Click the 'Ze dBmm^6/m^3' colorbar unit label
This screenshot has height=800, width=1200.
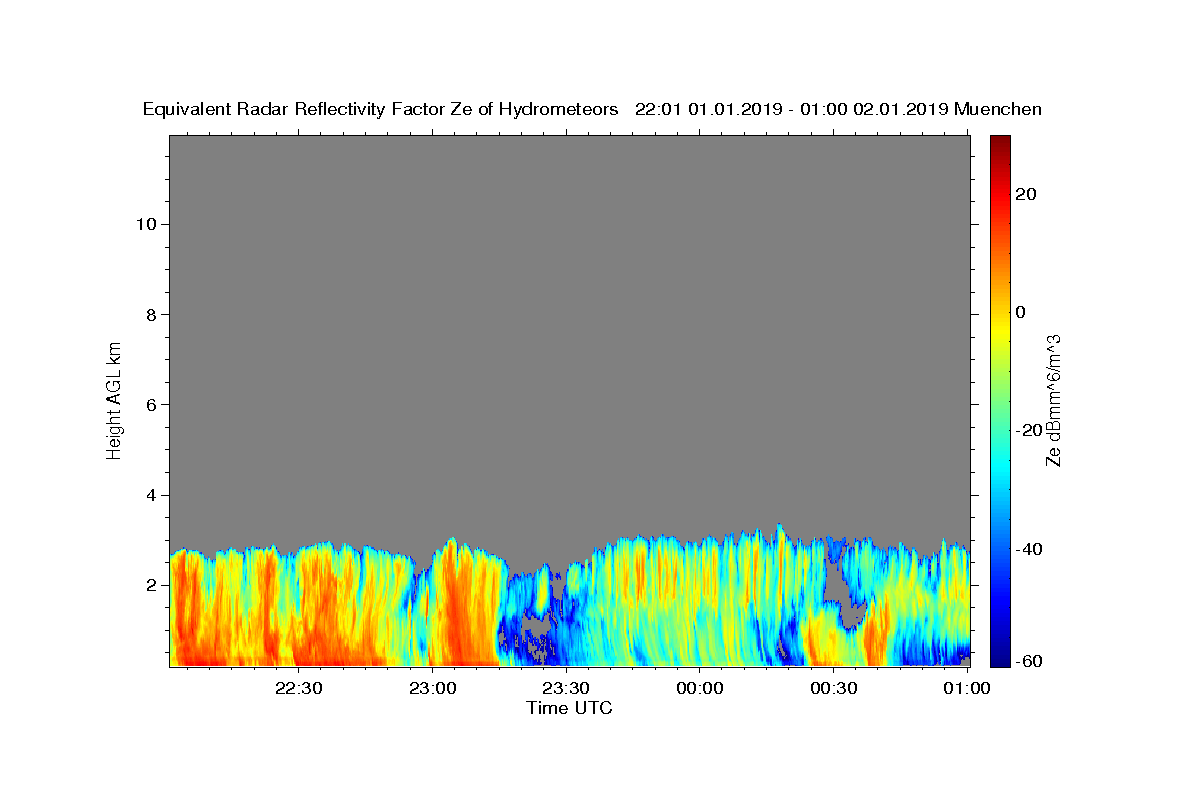pos(1053,401)
